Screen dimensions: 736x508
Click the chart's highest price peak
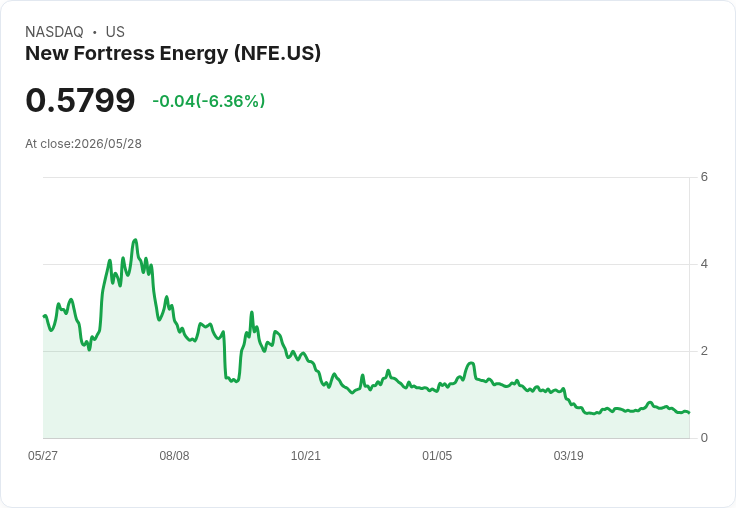135,240
